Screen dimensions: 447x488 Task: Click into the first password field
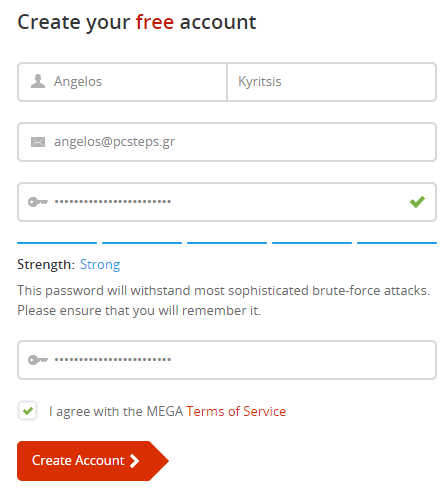point(227,202)
